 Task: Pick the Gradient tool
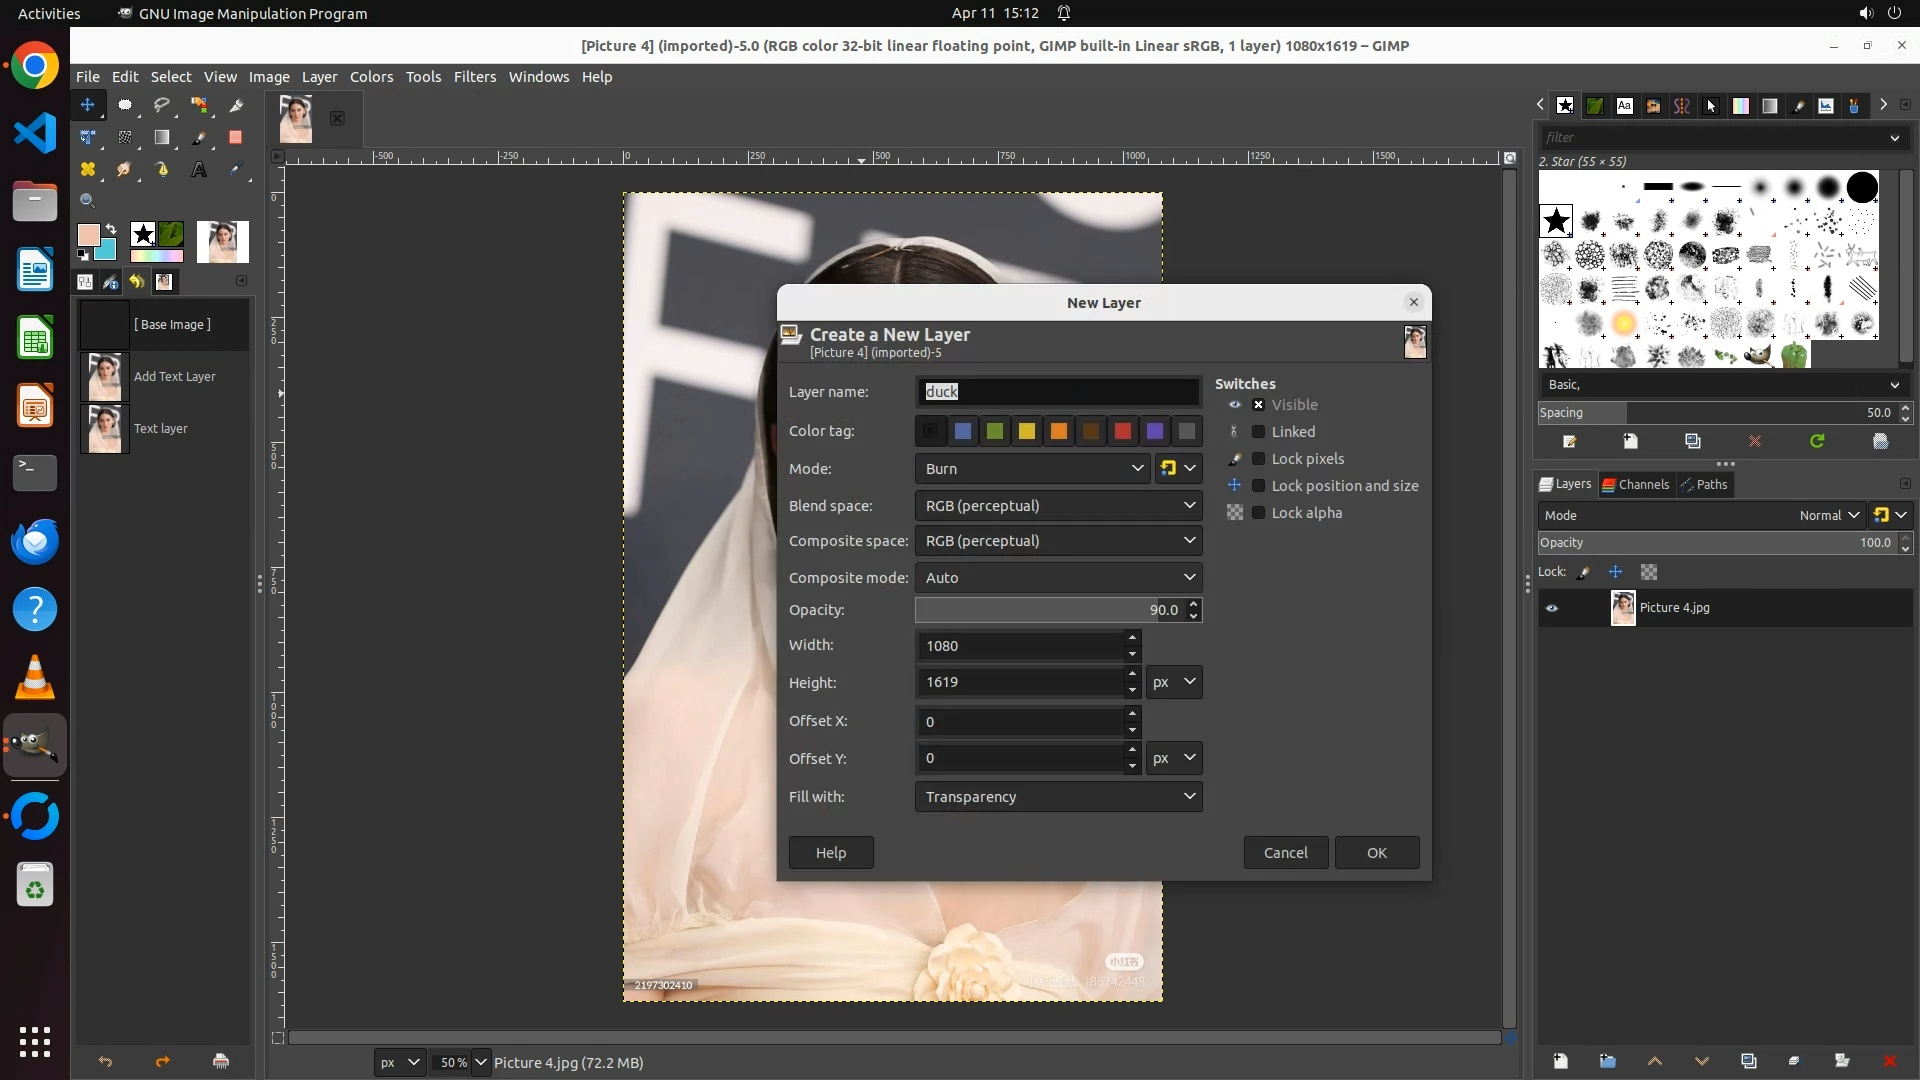point(162,138)
